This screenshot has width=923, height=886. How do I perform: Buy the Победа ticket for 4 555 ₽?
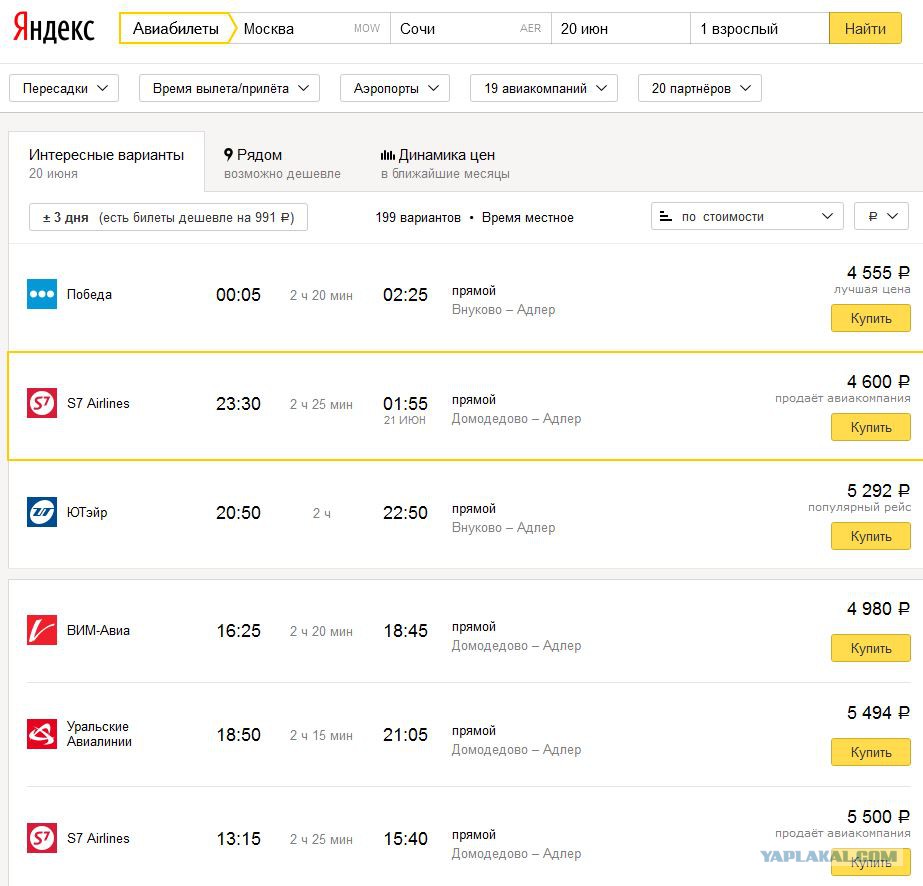point(871,318)
